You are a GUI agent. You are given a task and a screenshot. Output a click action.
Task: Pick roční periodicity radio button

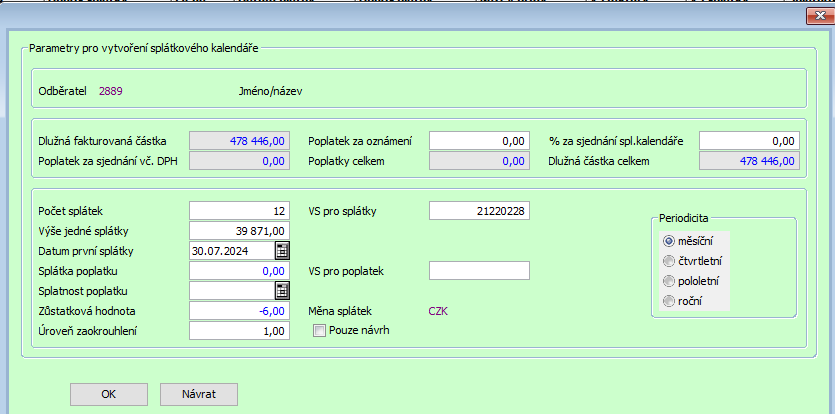tap(668, 301)
